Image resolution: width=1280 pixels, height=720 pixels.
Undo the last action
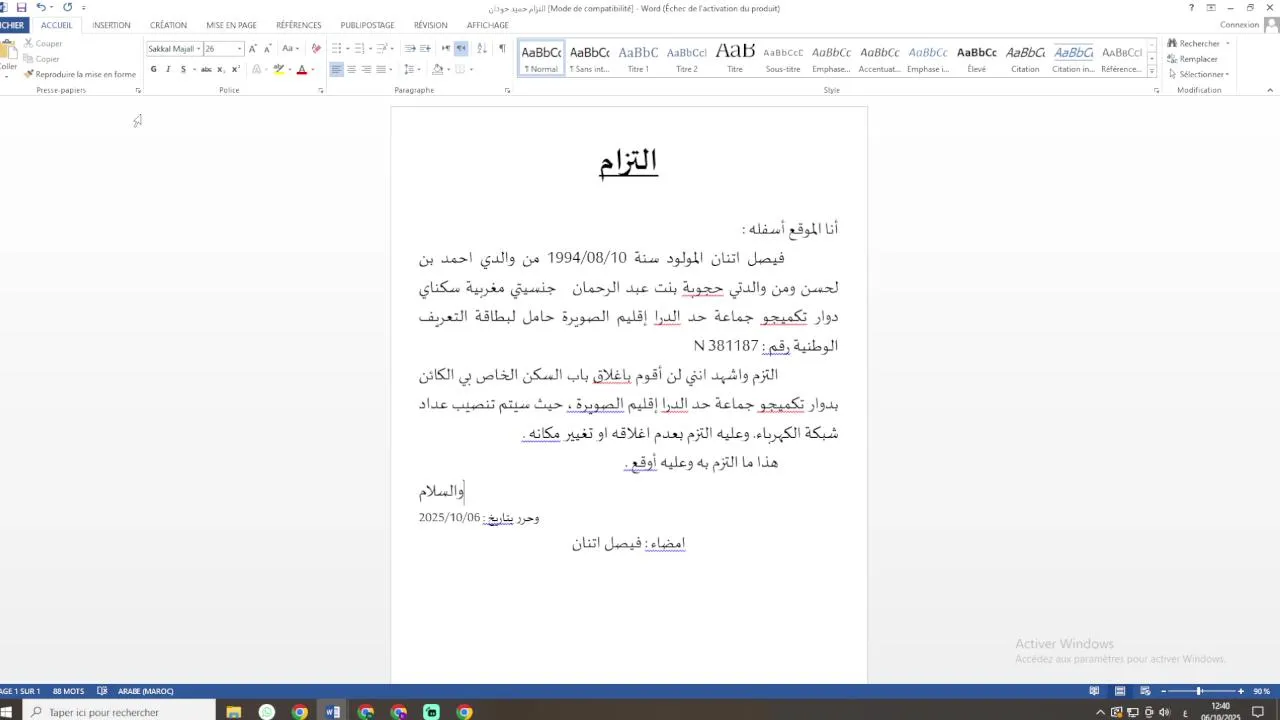[41, 7]
